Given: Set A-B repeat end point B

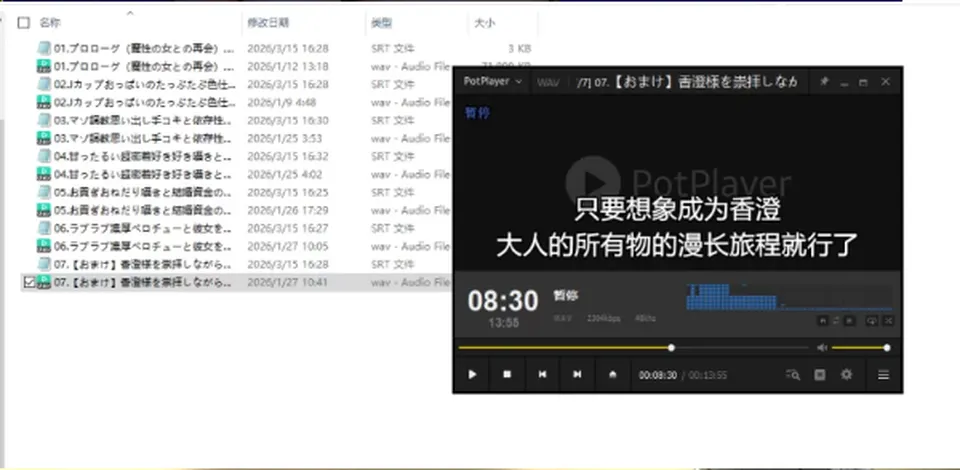Looking at the screenshot, I should (850, 321).
